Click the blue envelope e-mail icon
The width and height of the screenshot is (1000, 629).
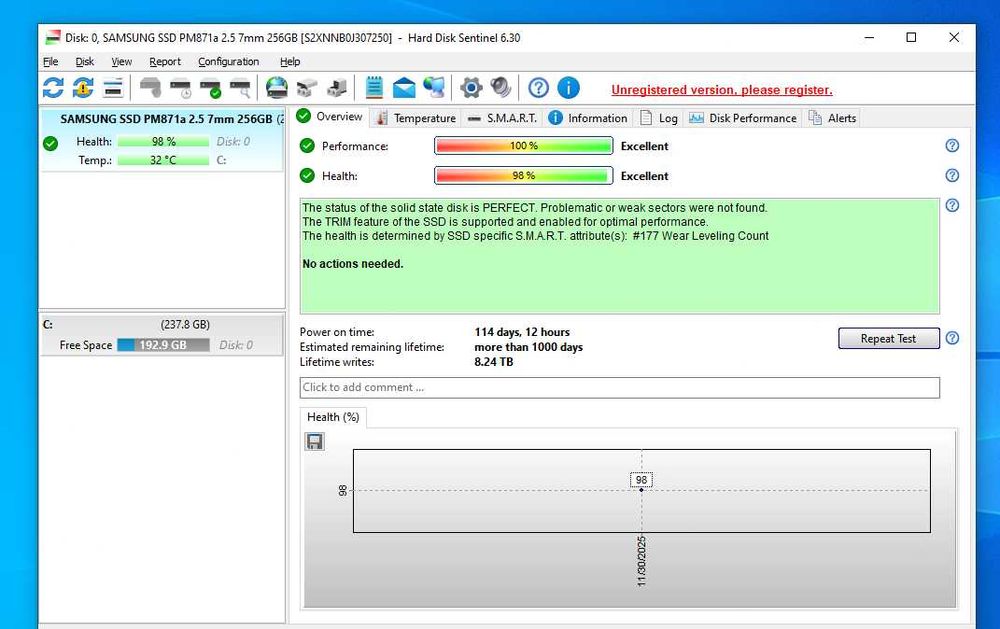pyautogui.click(x=404, y=87)
